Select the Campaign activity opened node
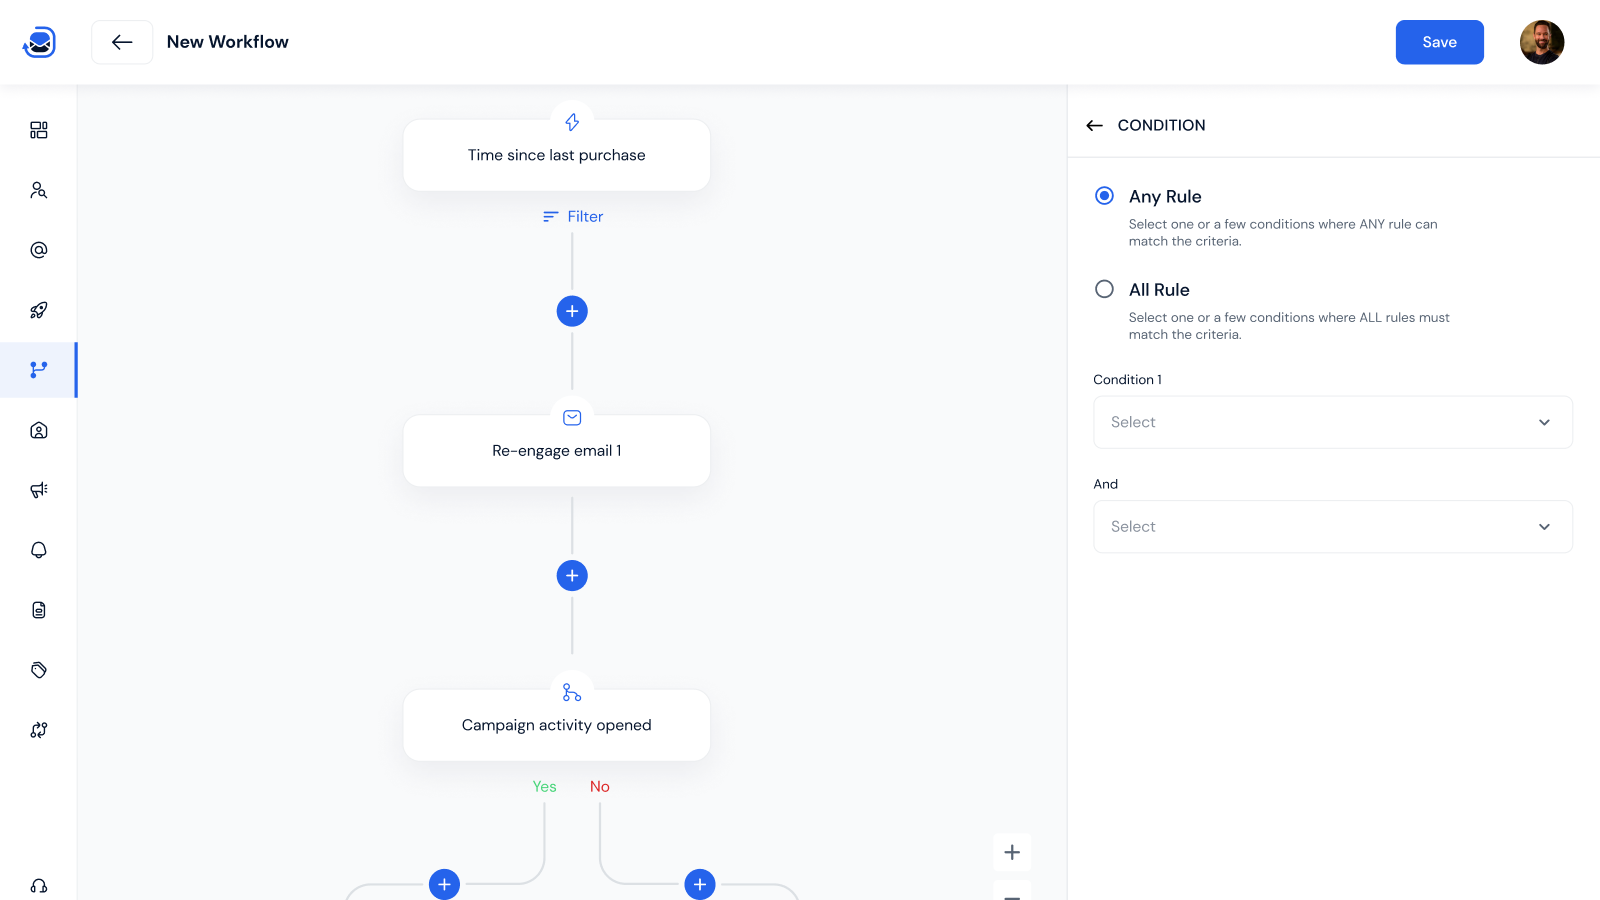The height and width of the screenshot is (900, 1600). coord(557,725)
